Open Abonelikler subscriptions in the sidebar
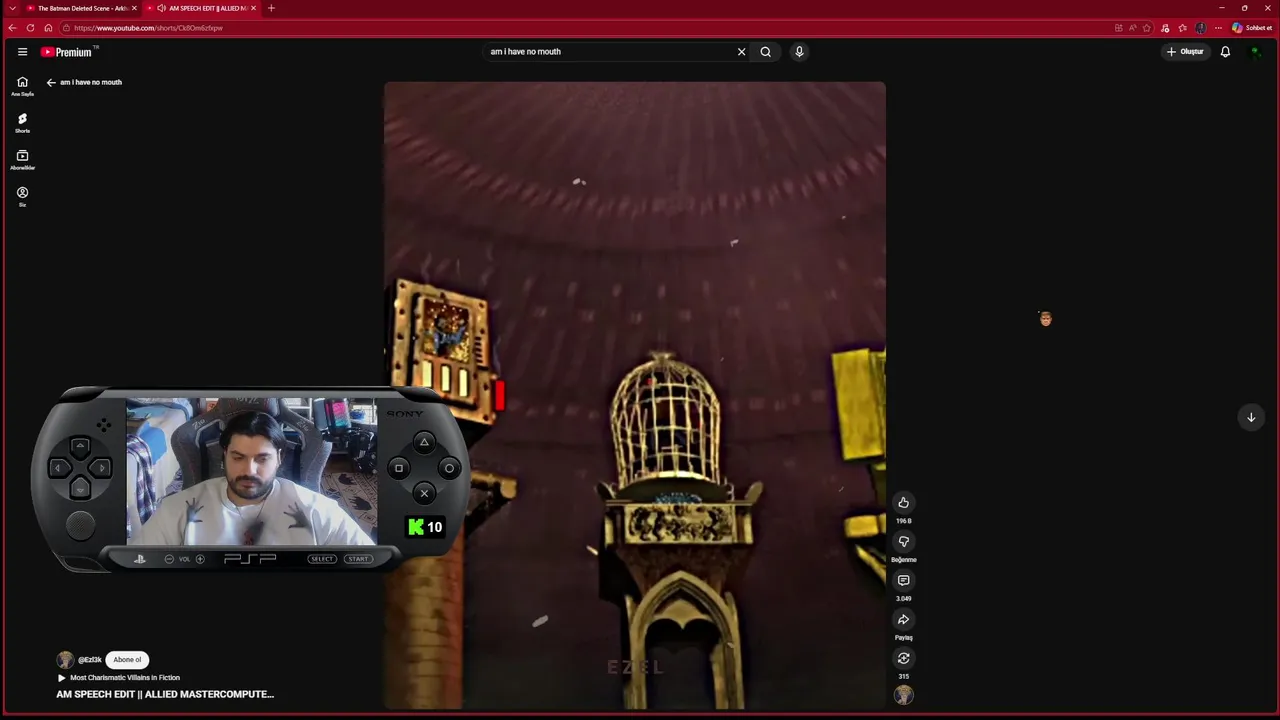This screenshot has height=720, width=1280. click(22, 160)
